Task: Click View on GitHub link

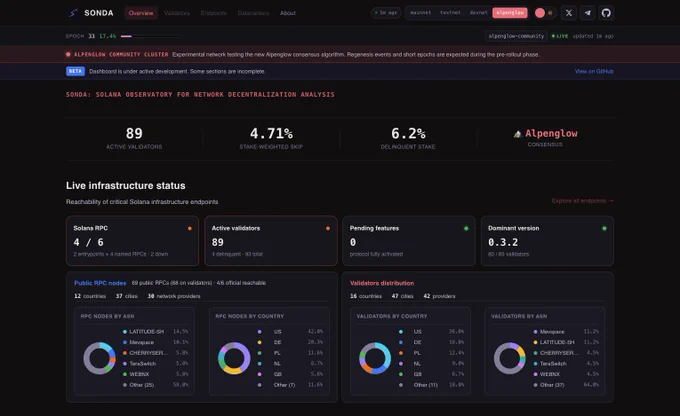Action: point(594,71)
